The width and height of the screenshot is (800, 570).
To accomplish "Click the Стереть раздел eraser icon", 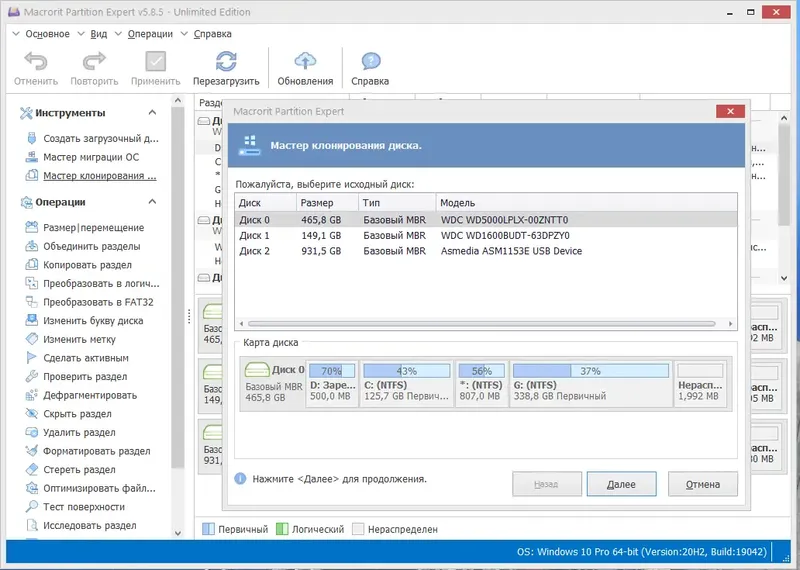I will 32,469.
